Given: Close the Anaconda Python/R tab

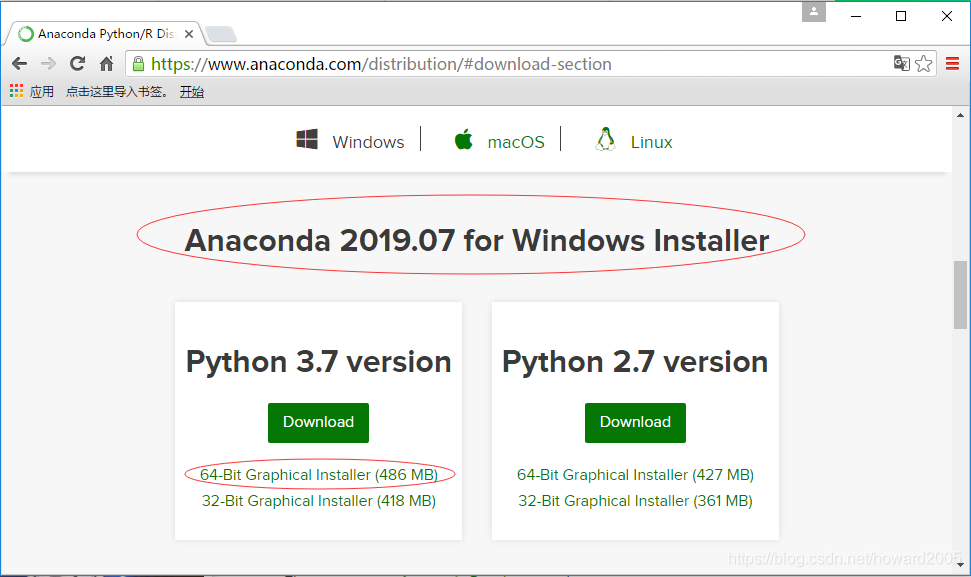Looking at the screenshot, I should [x=189, y=33].
